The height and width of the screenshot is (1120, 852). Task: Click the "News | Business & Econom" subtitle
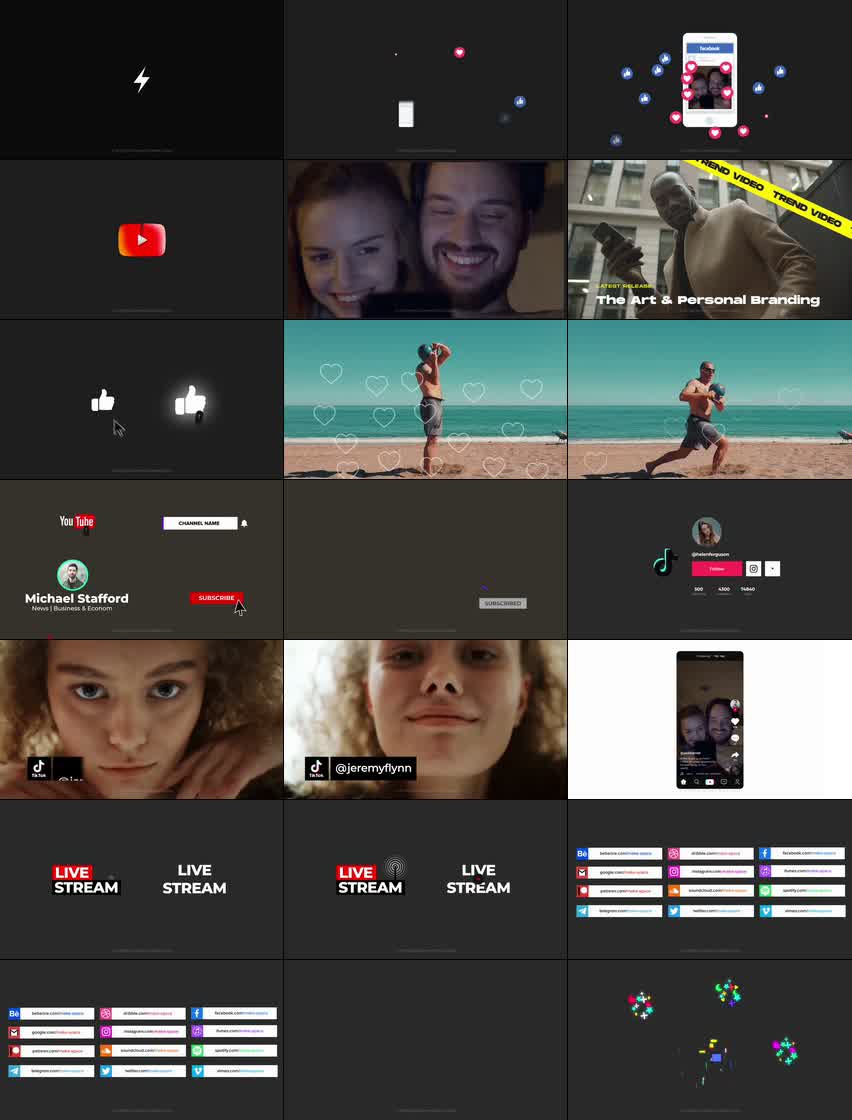point(71,609)
